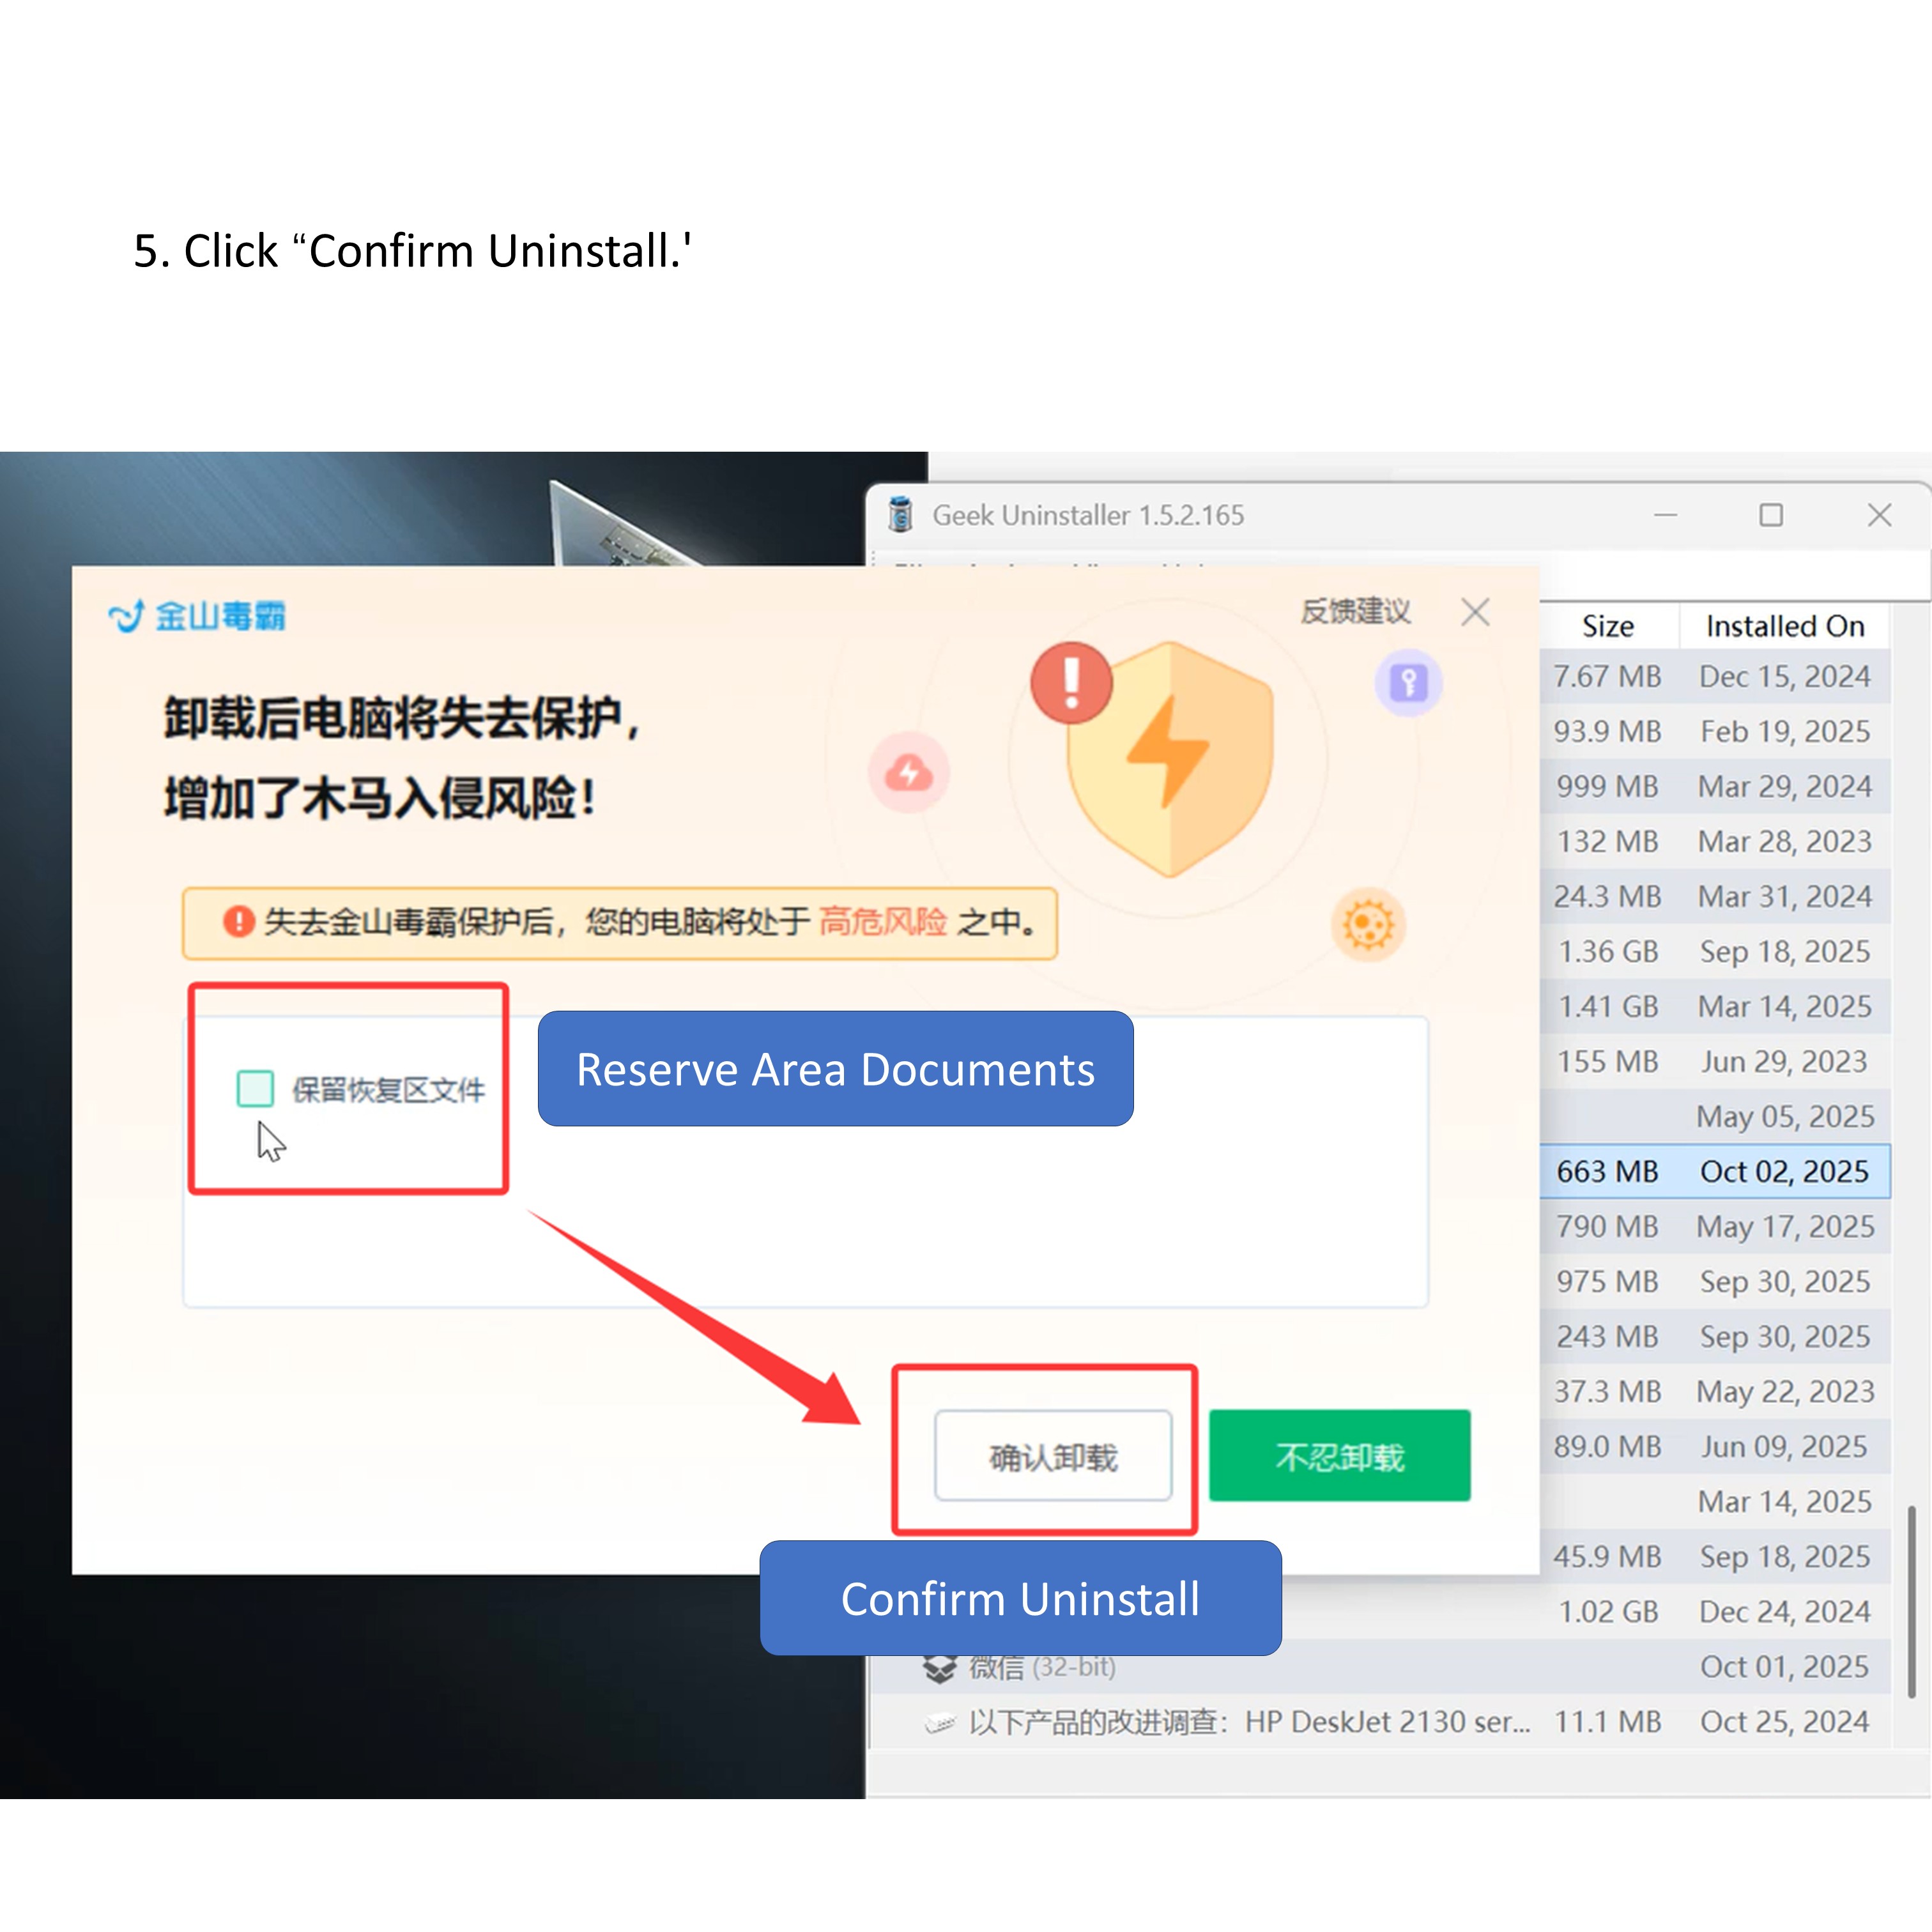Tick the 保留恢复区文件 checkbox
The height and width of the screenshot is (1932, 1932).
[255, 1088]
